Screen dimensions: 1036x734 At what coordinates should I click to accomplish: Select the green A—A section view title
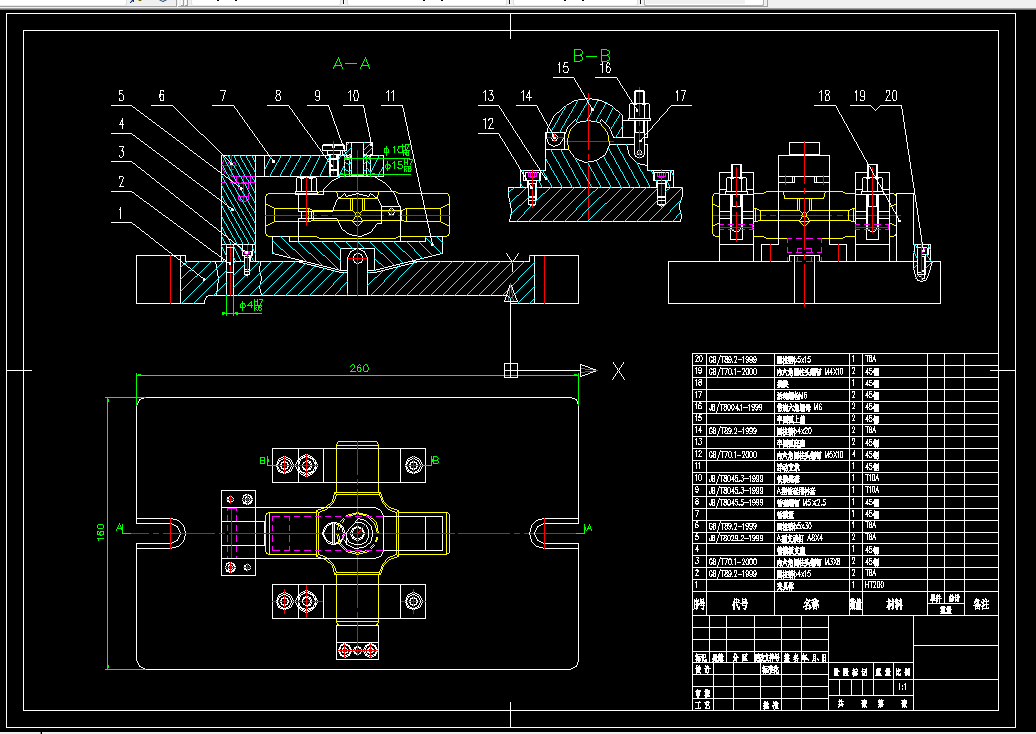pos(352,64)
